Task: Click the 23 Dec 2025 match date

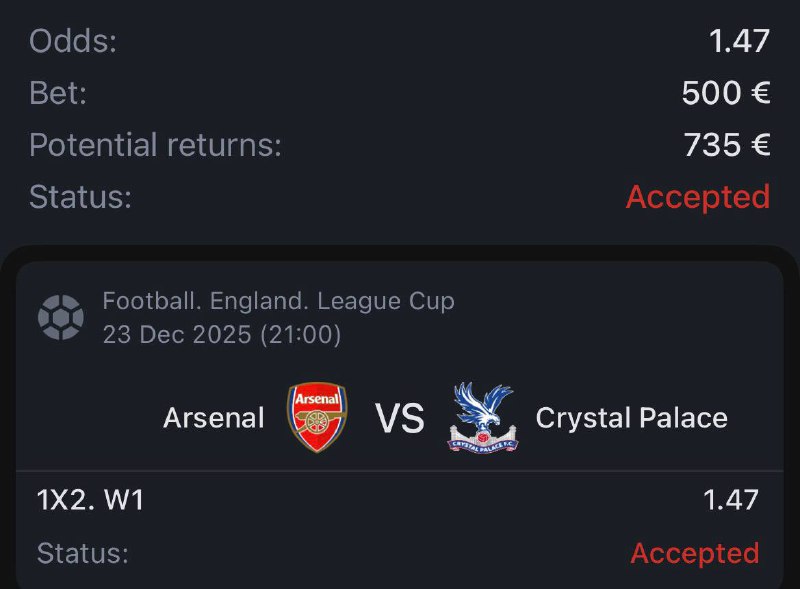Action: pos(222,335)
